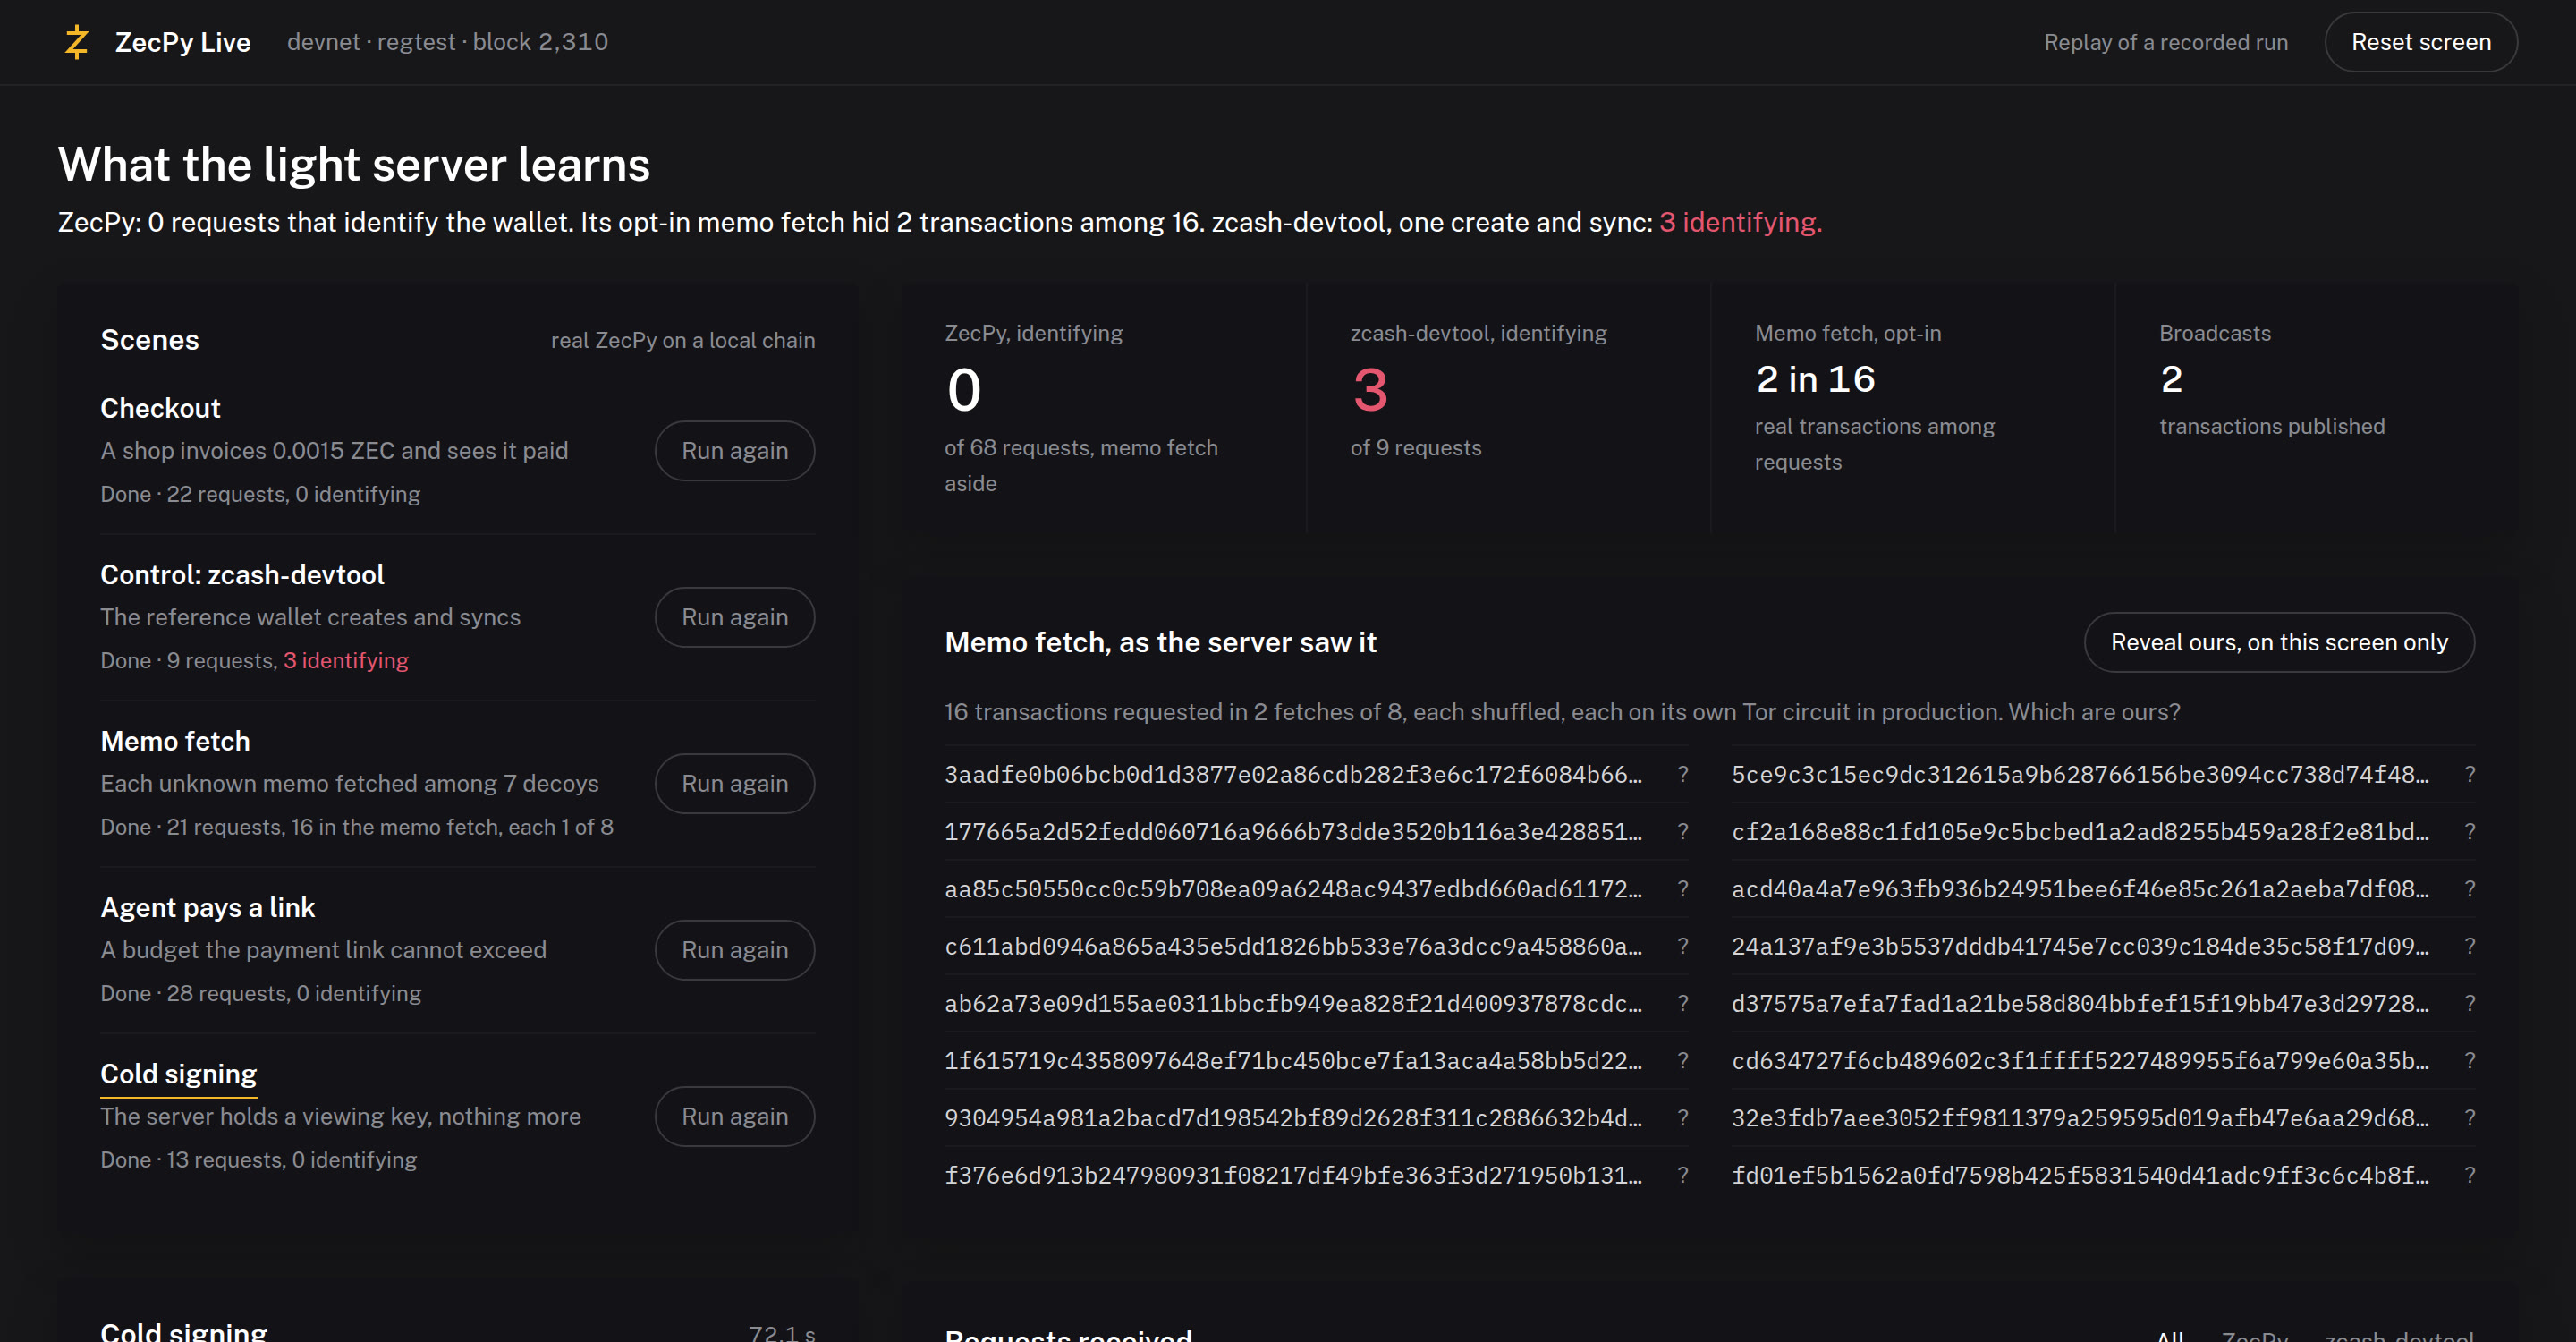This screenshot has width=2576, height=1342.
Task: Click the Reset screen button
Action: (2420, 42)
